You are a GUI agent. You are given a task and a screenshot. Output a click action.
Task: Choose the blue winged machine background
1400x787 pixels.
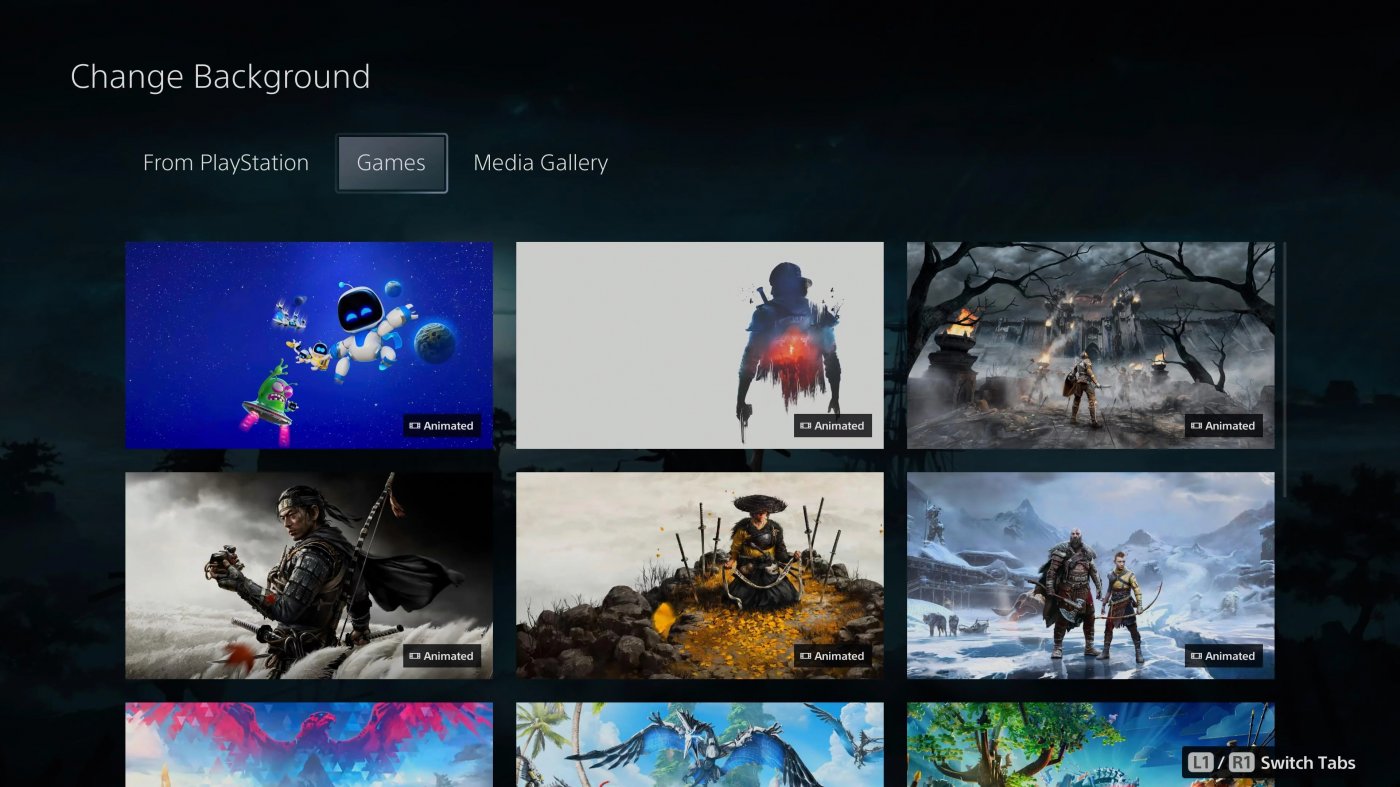pyautogui.click(x=700, y=744)
